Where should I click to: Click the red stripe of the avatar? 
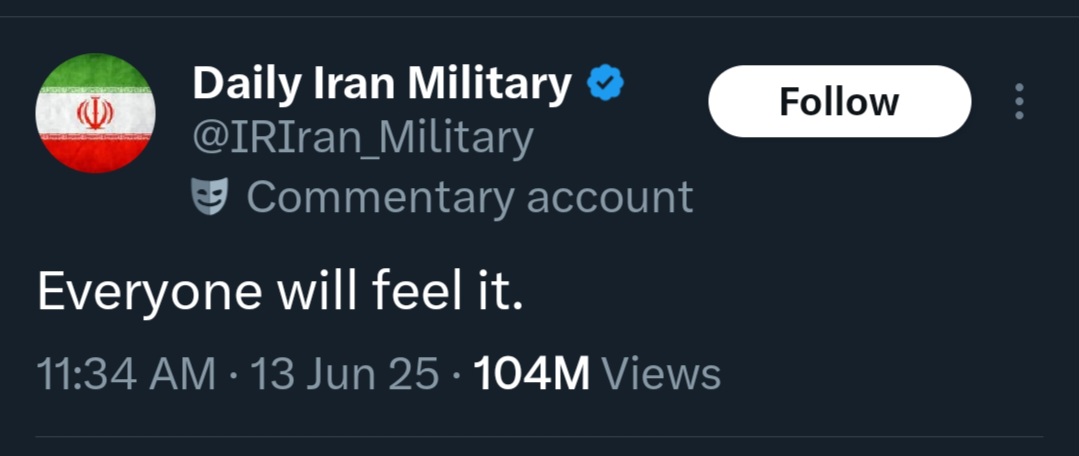coord(96,157)
